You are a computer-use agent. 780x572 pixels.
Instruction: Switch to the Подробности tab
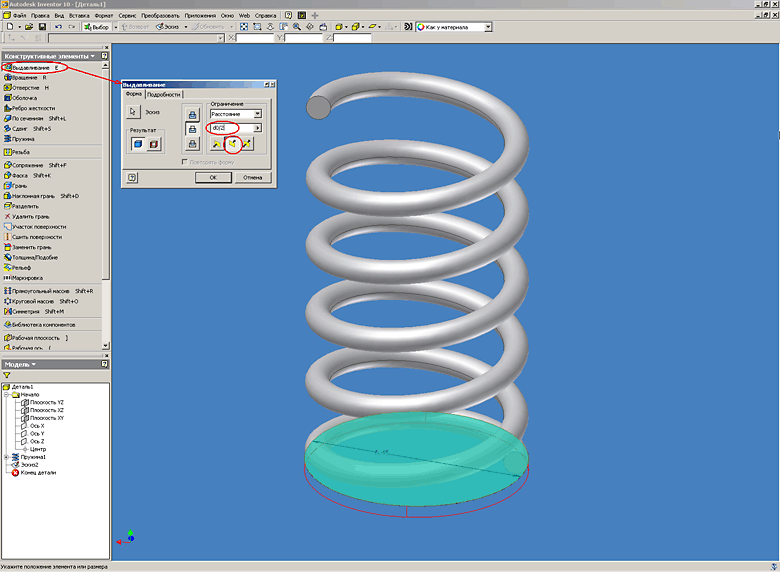tap(164, 95)
